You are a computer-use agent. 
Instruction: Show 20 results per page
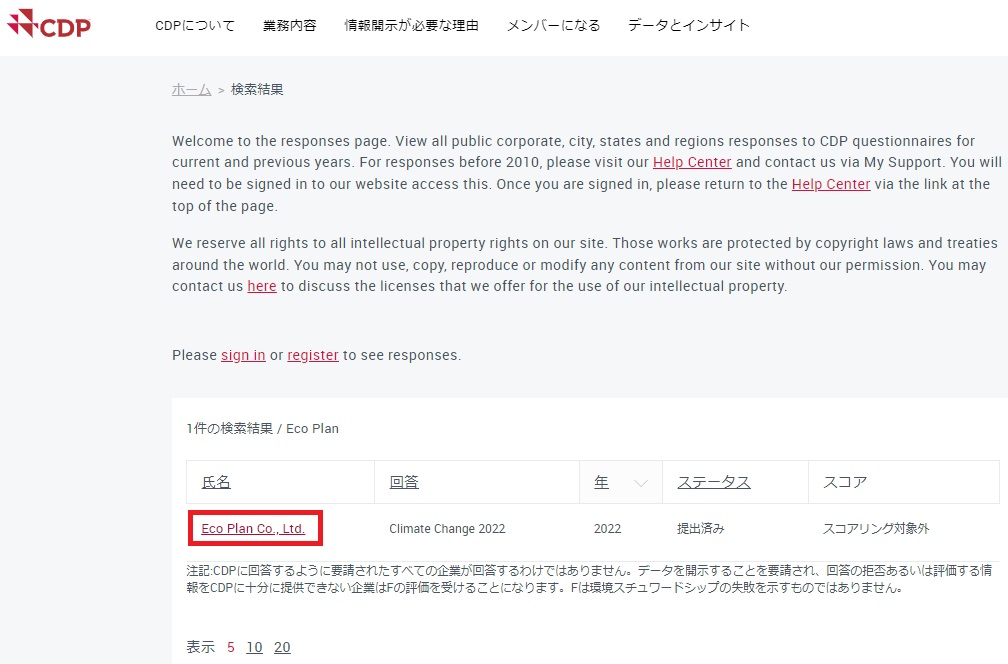[282, 647]
